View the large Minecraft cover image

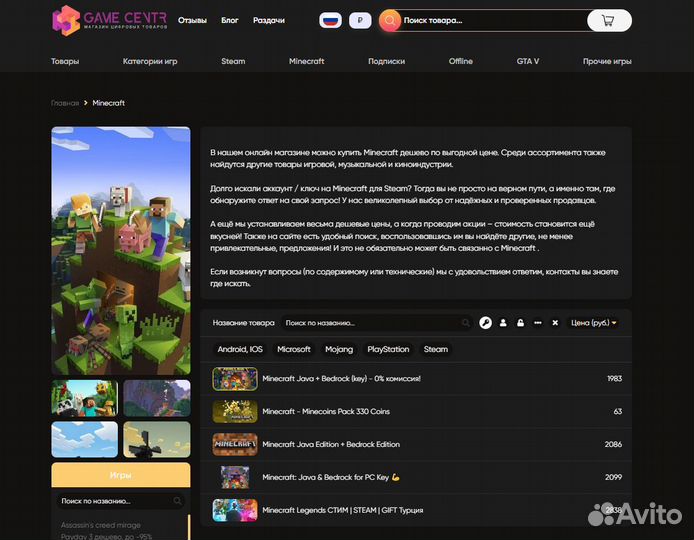tap(121, 251)
